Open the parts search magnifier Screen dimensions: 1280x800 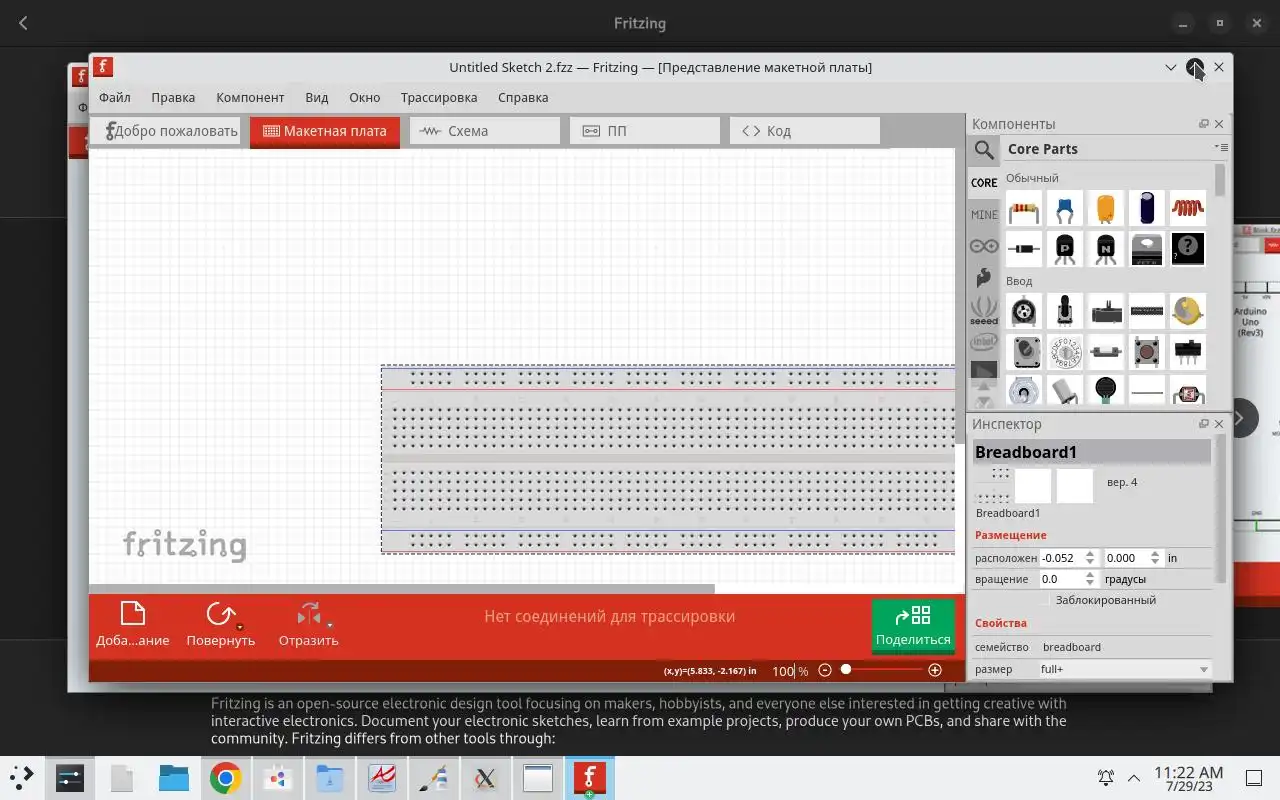(984, 150)
